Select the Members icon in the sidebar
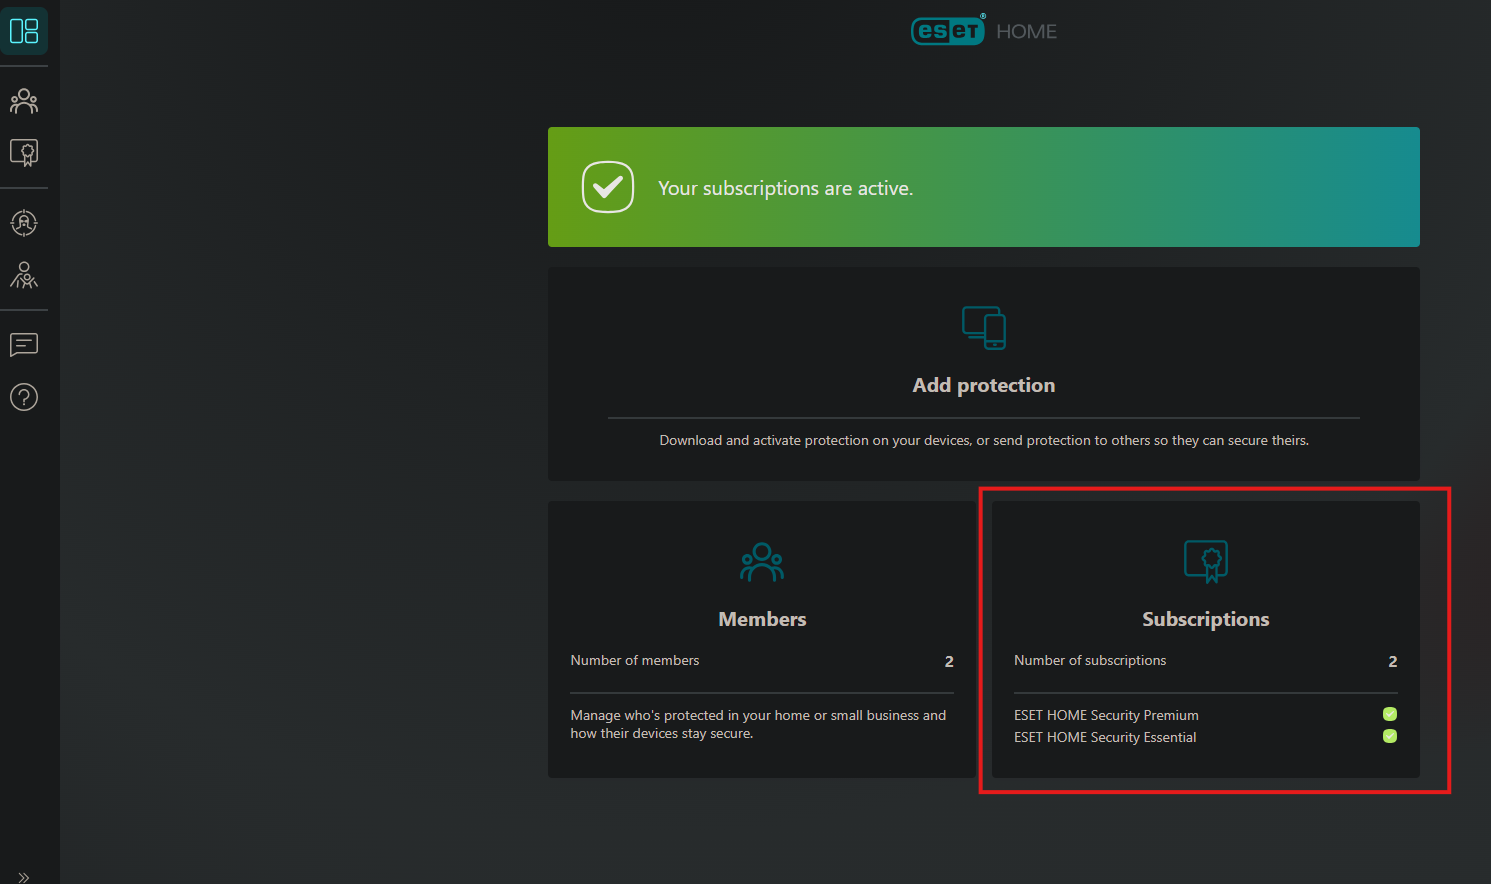This screenshot has width=1491, height=884. pyautogui.click(x=24, y=101)
